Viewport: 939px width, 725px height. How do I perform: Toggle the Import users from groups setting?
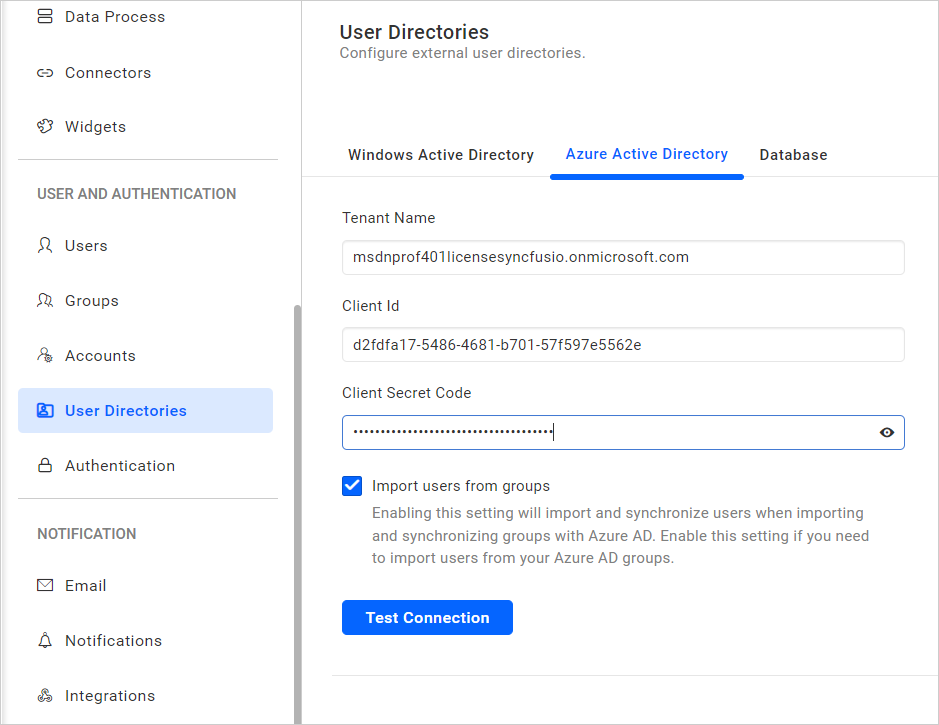[x=352, y=485]
